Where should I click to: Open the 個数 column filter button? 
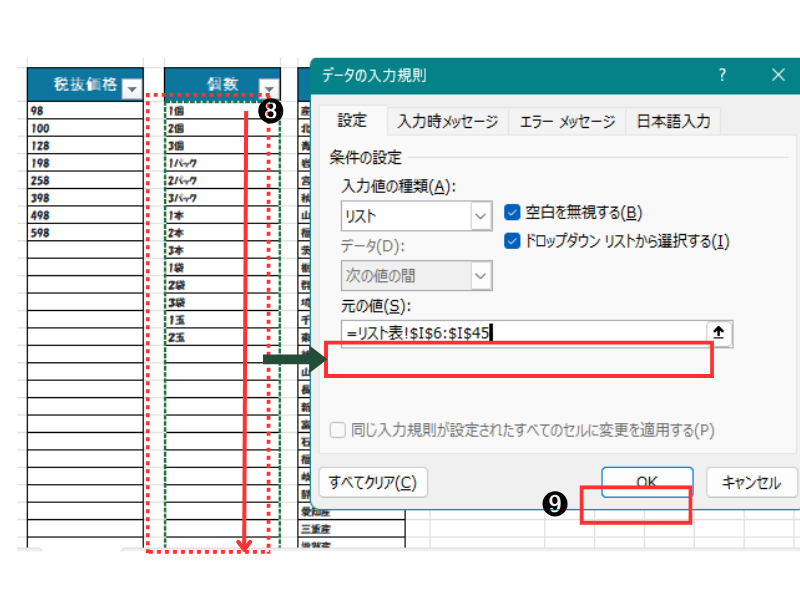(x=268, y=87)
